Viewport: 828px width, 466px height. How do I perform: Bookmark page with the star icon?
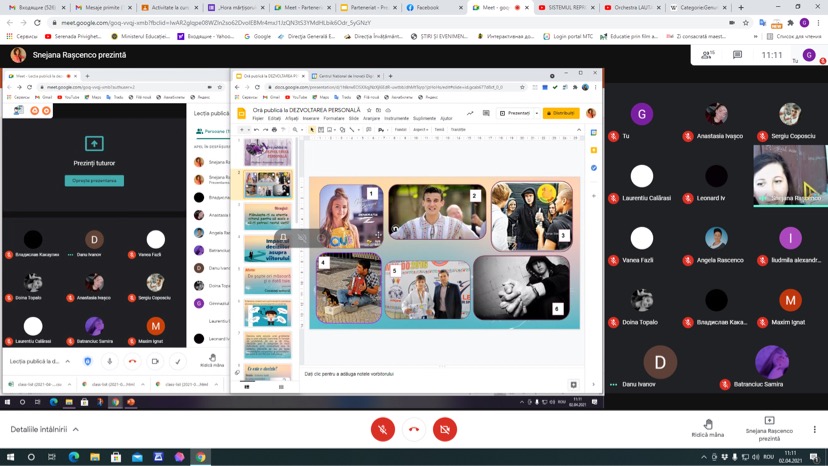[746, 23]
